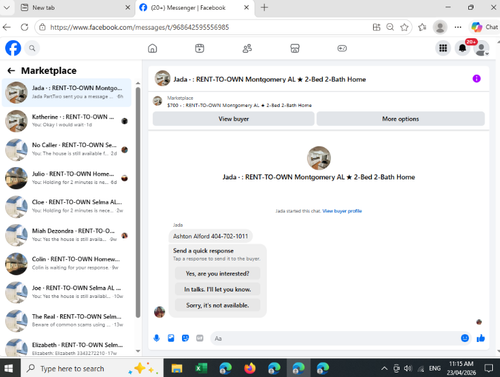Open Katherine RENT-TO-OWN conversation

pos(67,121)
